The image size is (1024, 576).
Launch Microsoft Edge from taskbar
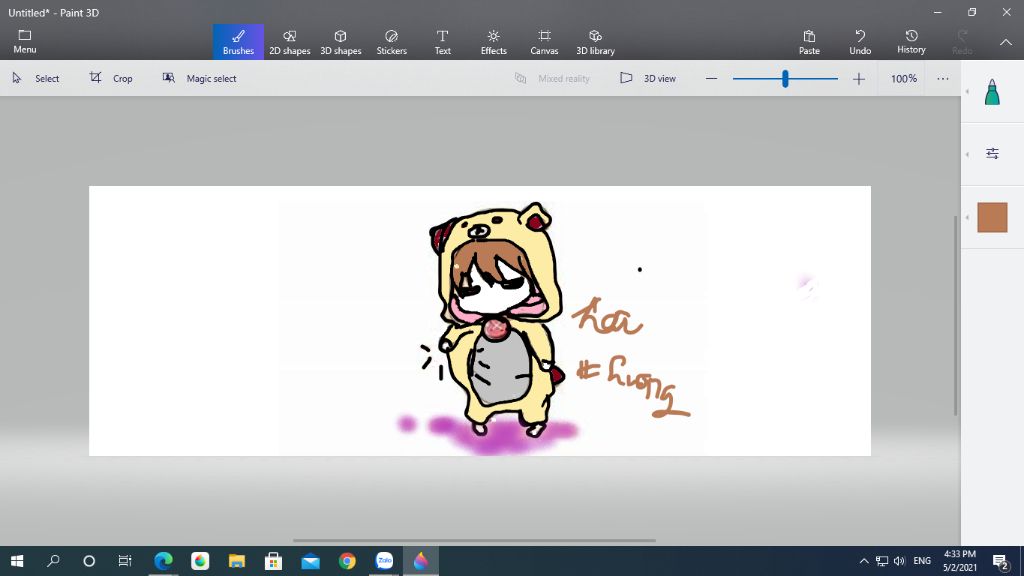pyautogui.click(x=163, y=561)
